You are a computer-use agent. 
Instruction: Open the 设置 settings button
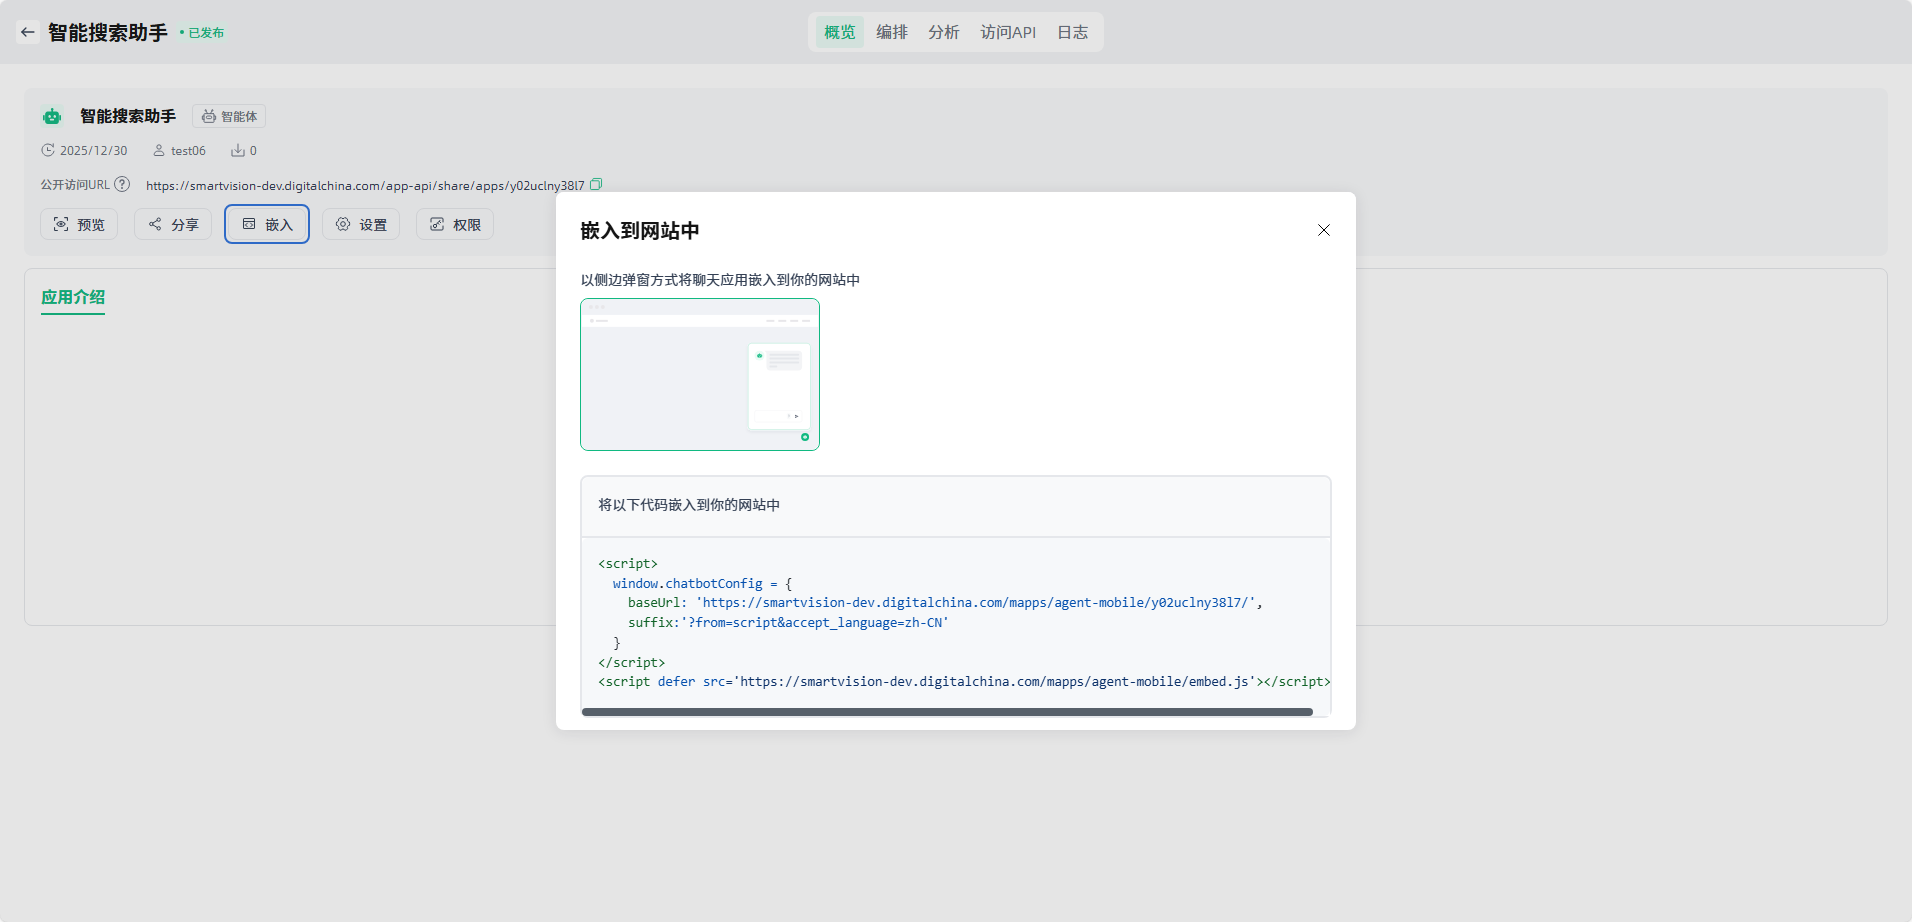click(361, 224)
